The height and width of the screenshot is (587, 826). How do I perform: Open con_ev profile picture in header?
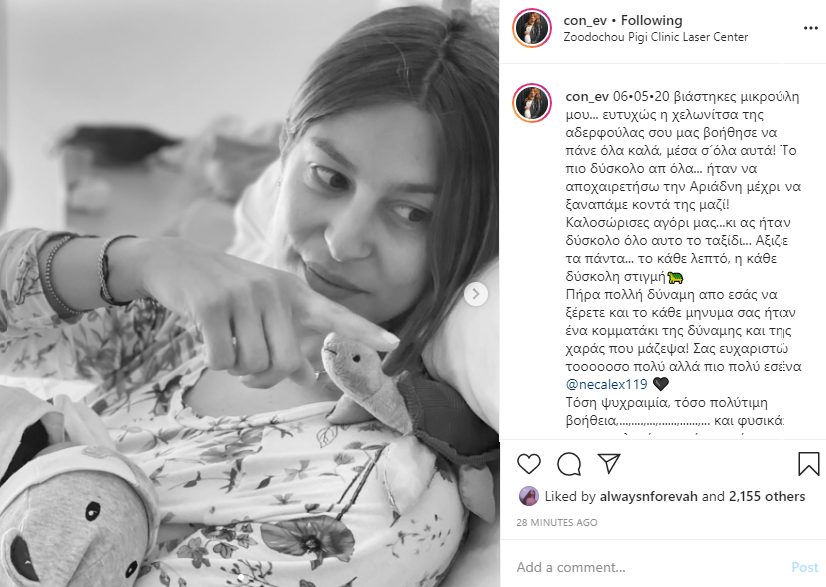[532, 28]
